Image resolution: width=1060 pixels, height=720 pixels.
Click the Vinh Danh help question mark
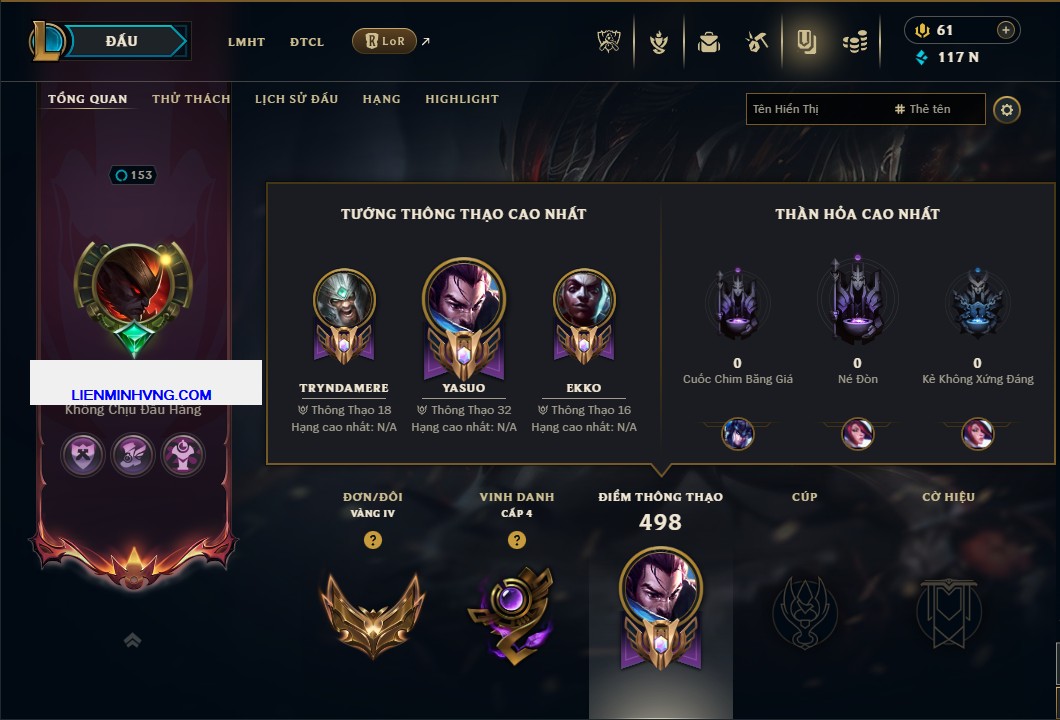coord(516,539)
